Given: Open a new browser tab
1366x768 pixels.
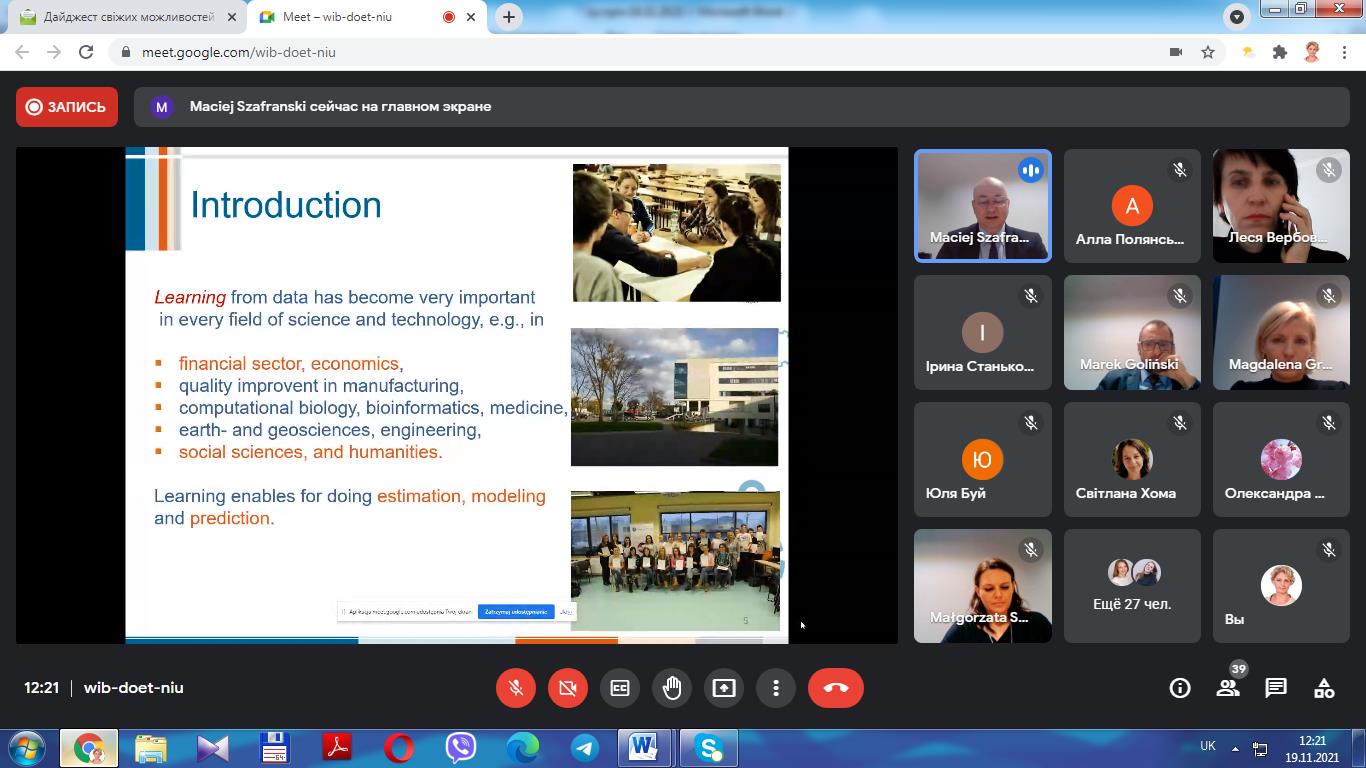Looking at the screenshot, I should click(509, 17).
